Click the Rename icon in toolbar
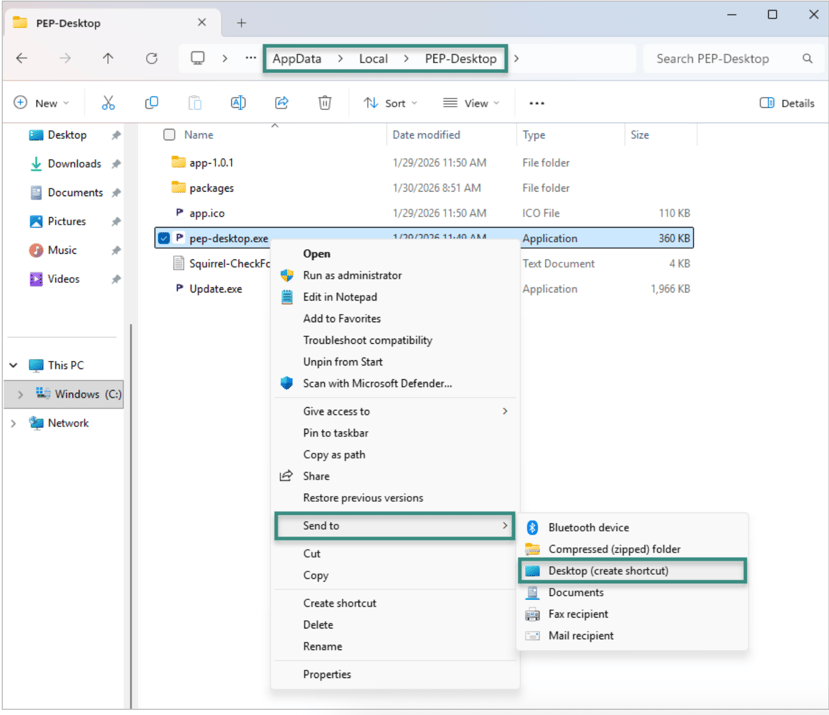 point(238,103)
